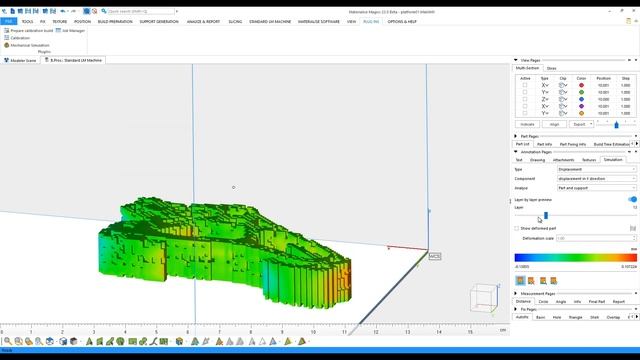
Task: Click the Deformation scale value field
Action: (596, 238)
